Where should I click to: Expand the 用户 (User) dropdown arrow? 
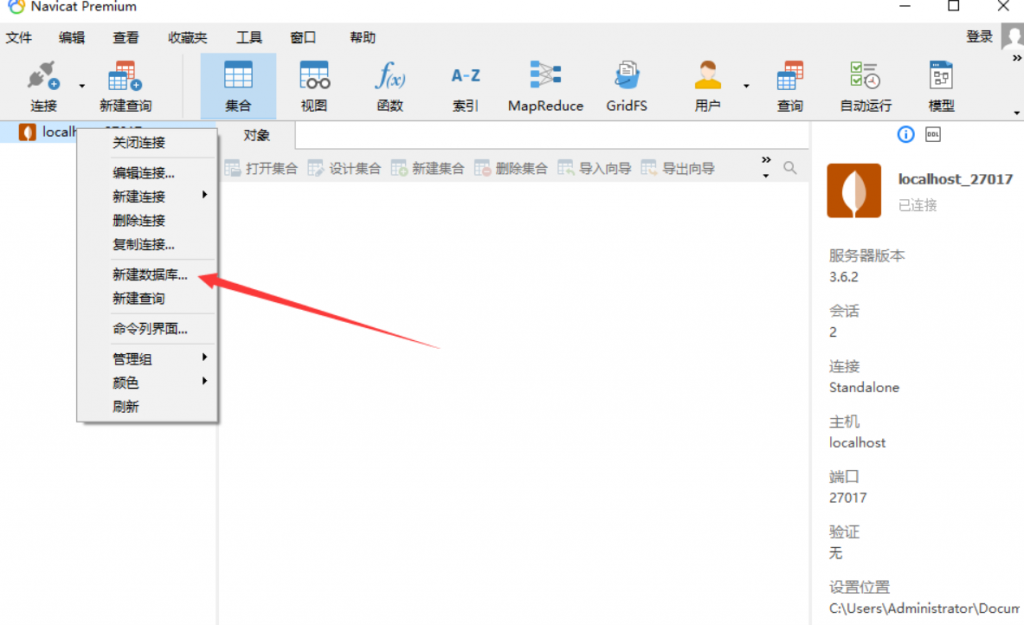click(746, 86)
